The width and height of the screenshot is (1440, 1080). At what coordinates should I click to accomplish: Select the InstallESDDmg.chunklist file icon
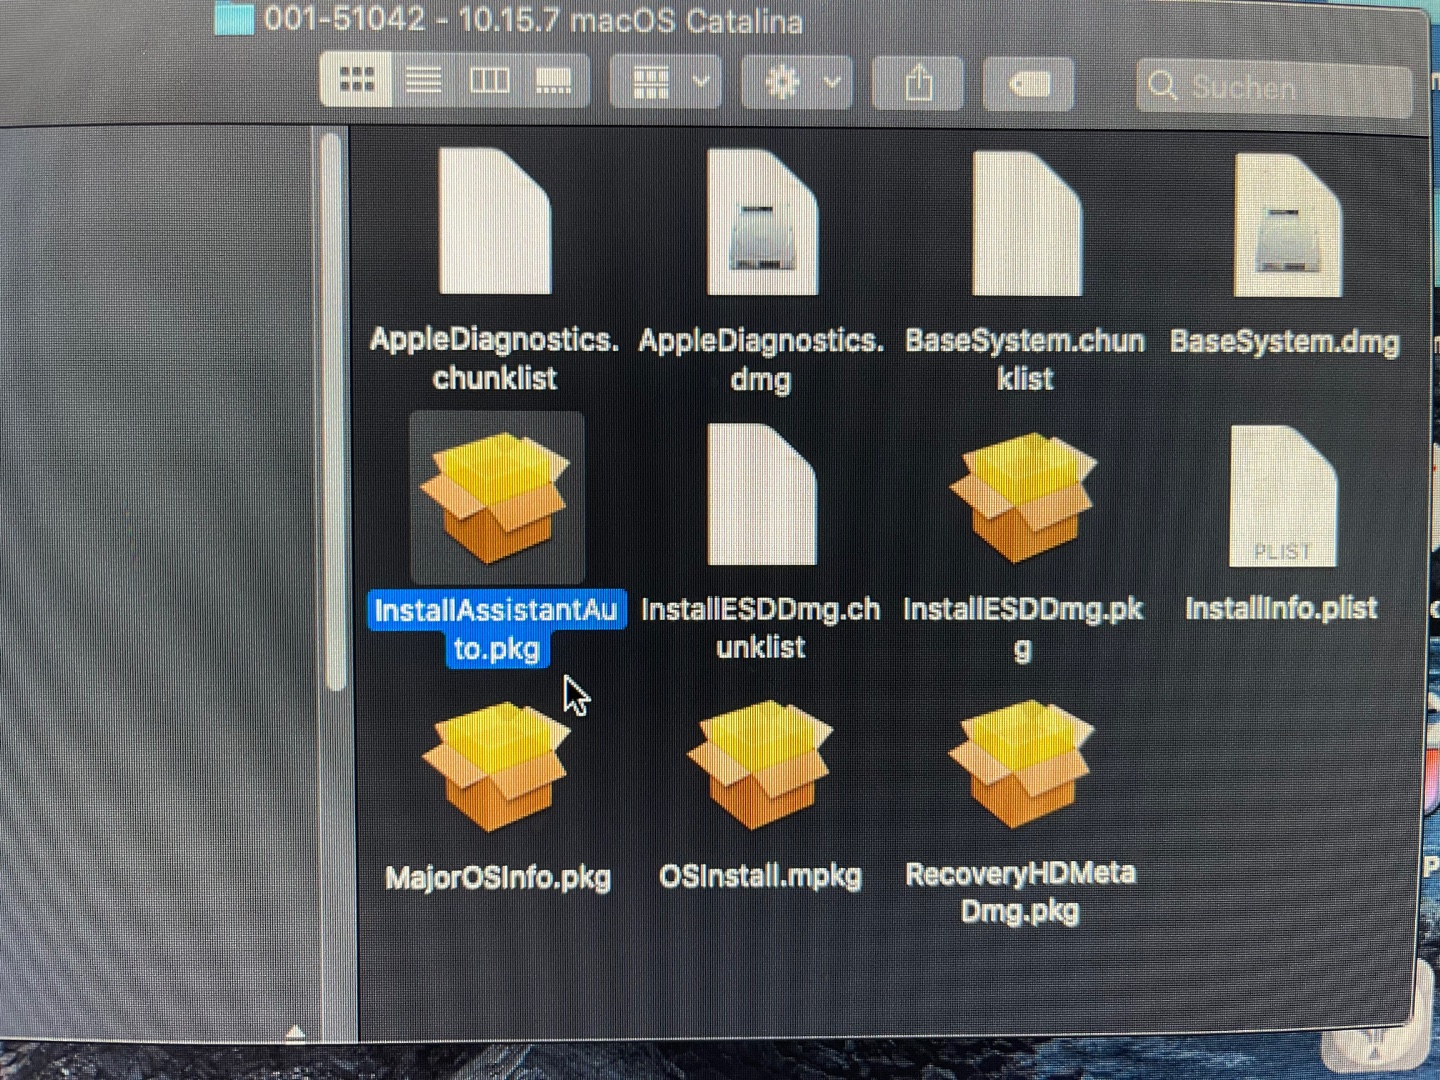(762, 494)
